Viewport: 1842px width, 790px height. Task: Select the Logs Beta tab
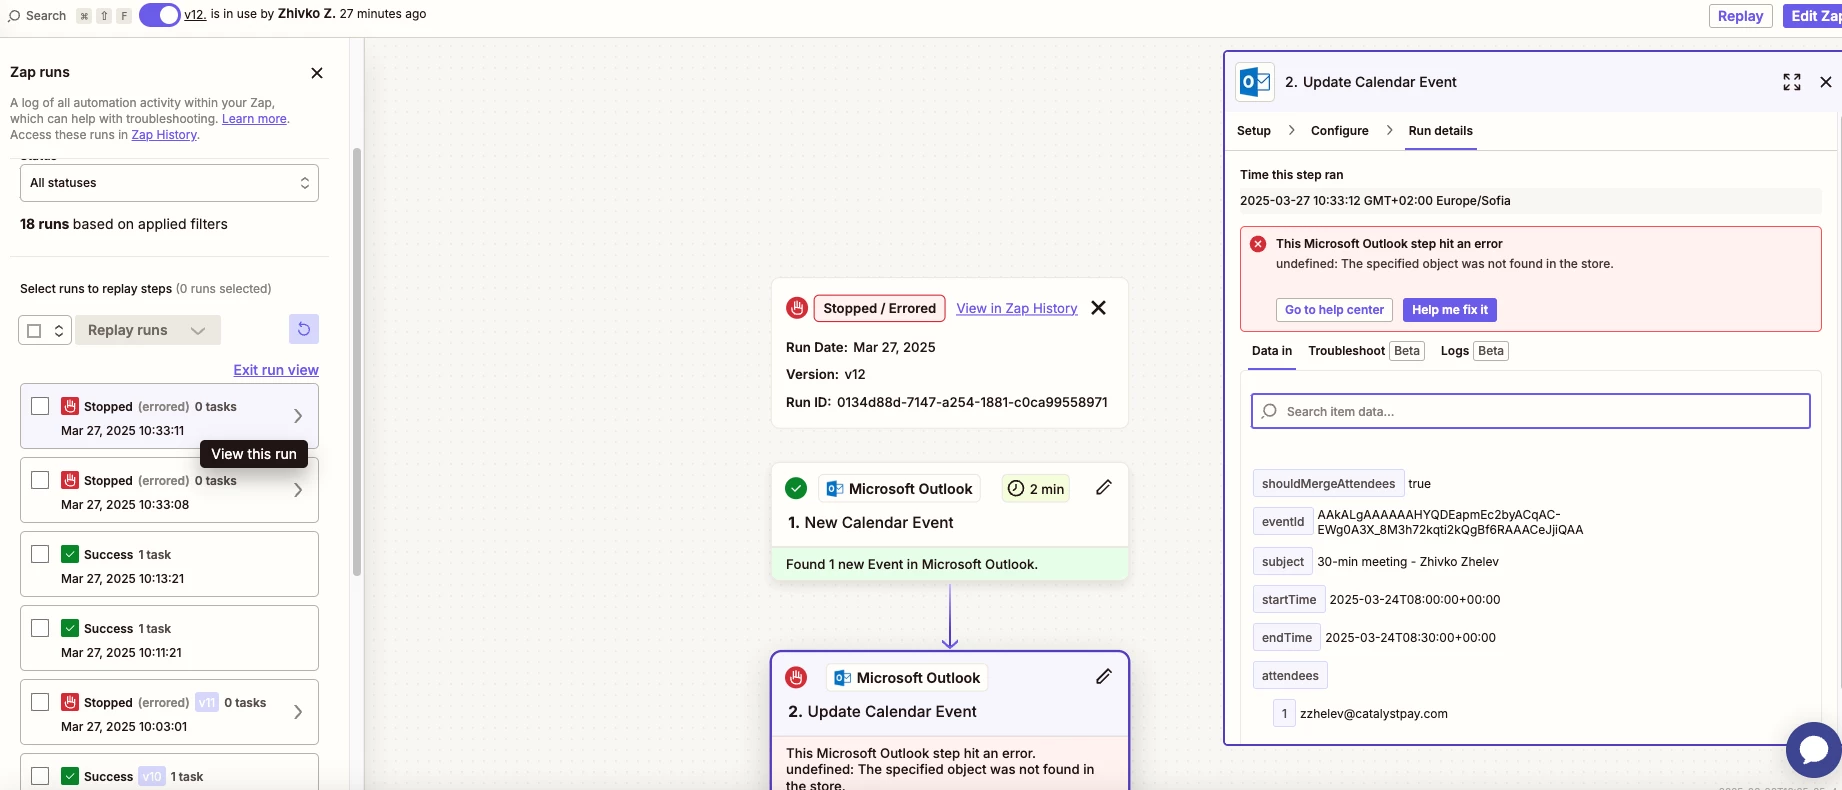coord(1474,351)
